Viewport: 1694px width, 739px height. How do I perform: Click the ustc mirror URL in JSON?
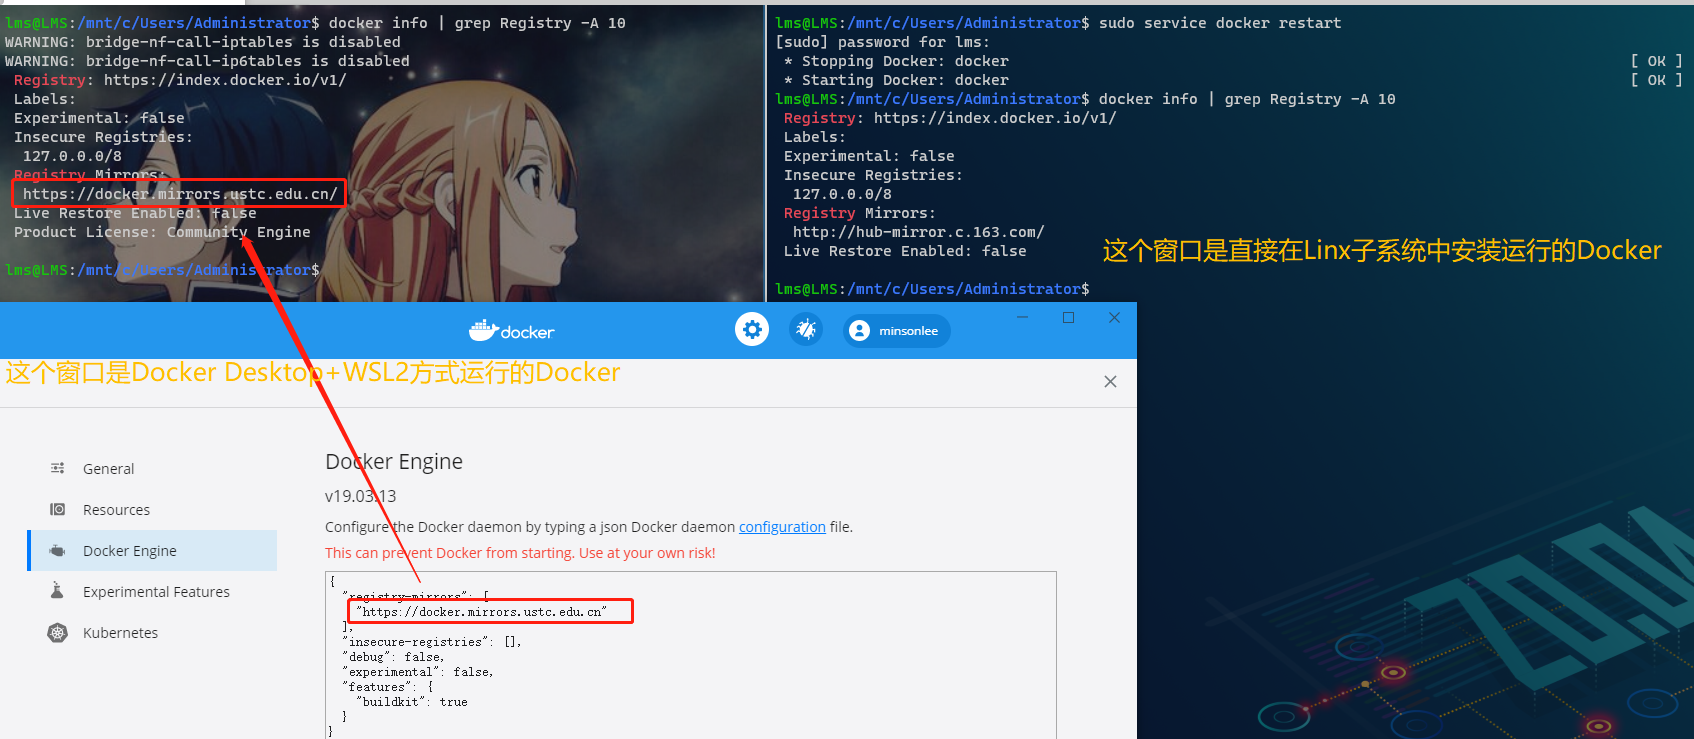(x=483, y=612)
